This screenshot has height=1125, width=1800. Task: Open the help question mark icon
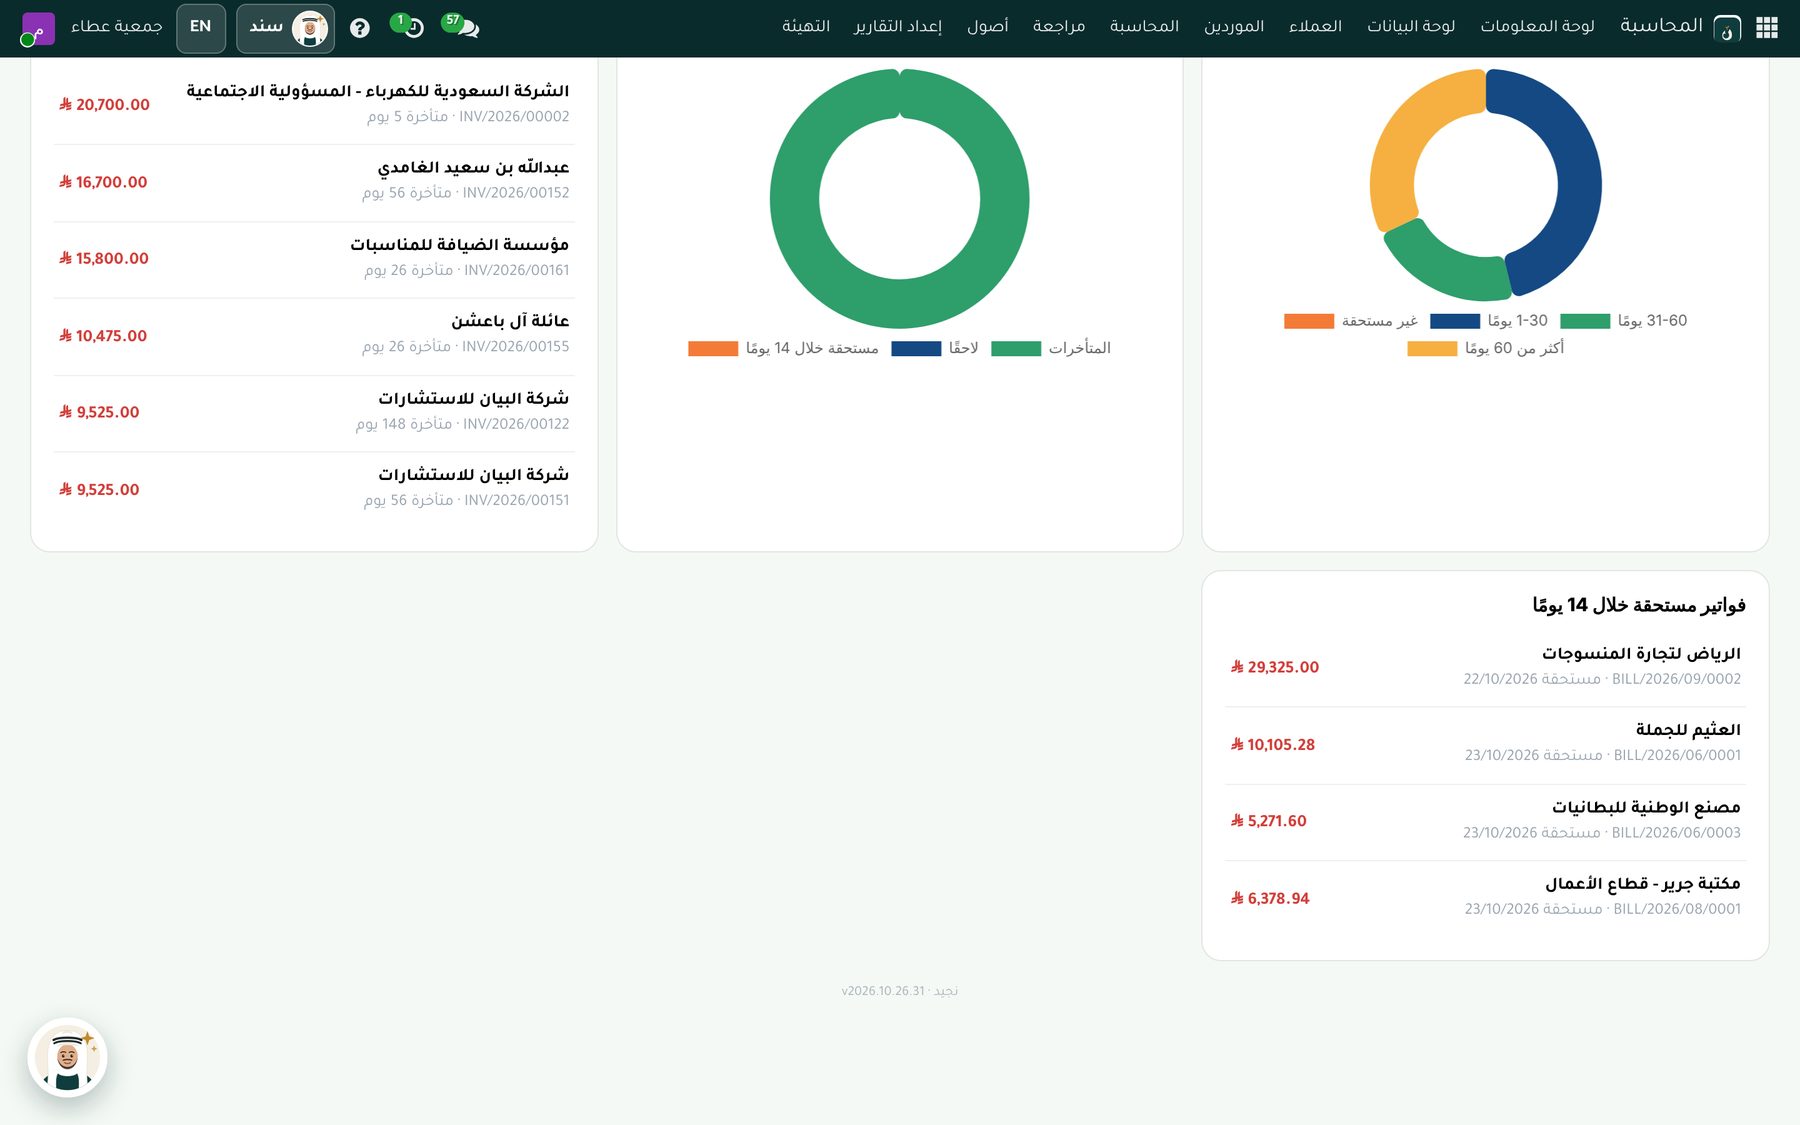click(x=360, y=28)
